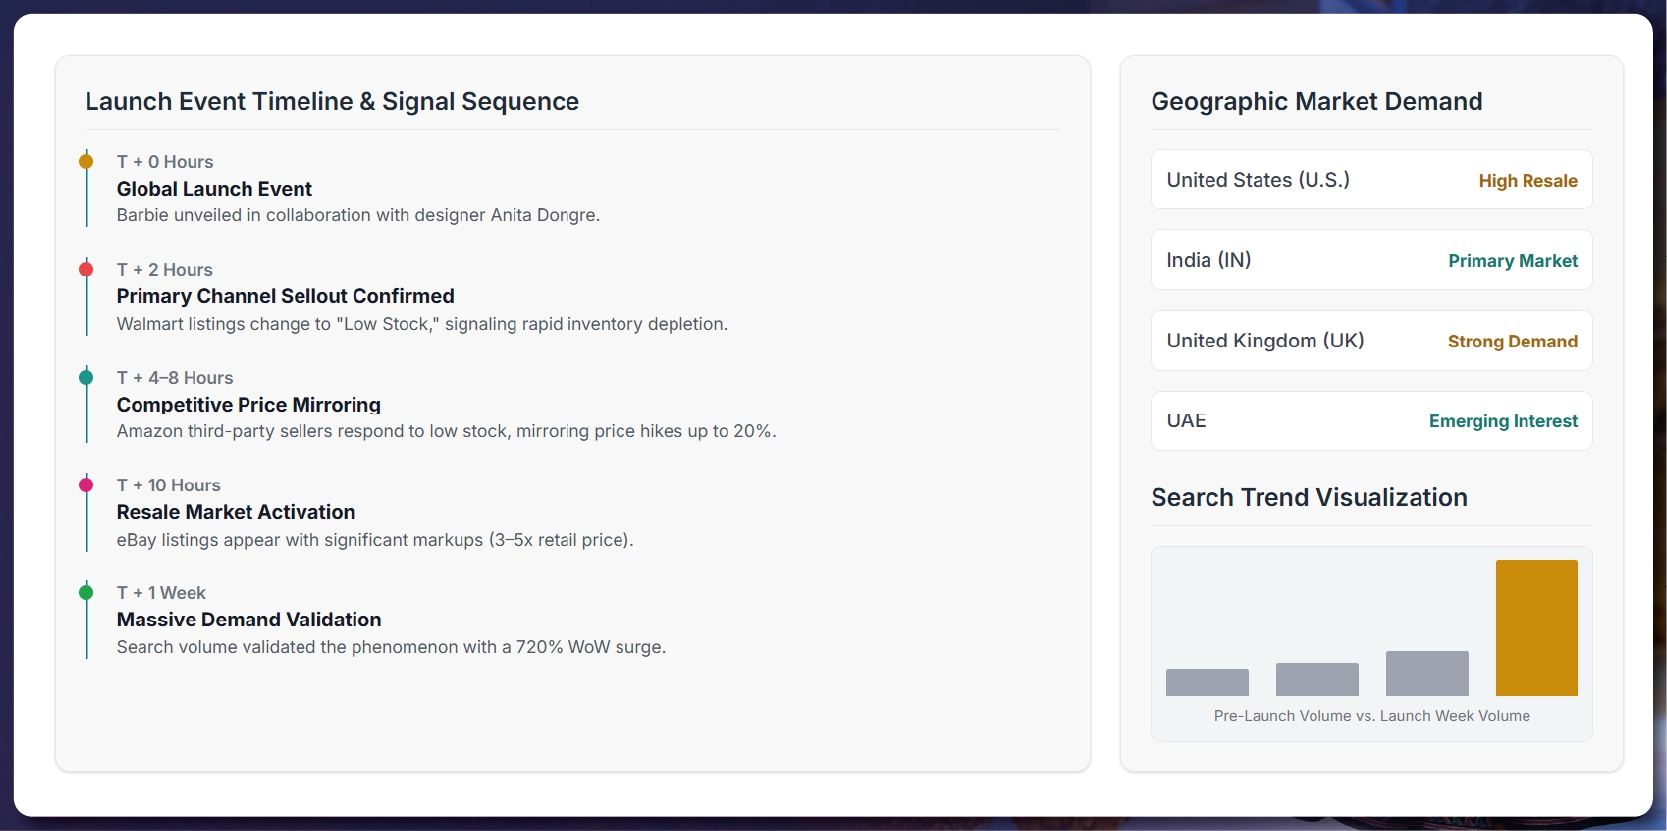Click the third gray pre-launch bar
The width and height of the screenshot is (1667, 831).
[x=1426, y=673]
